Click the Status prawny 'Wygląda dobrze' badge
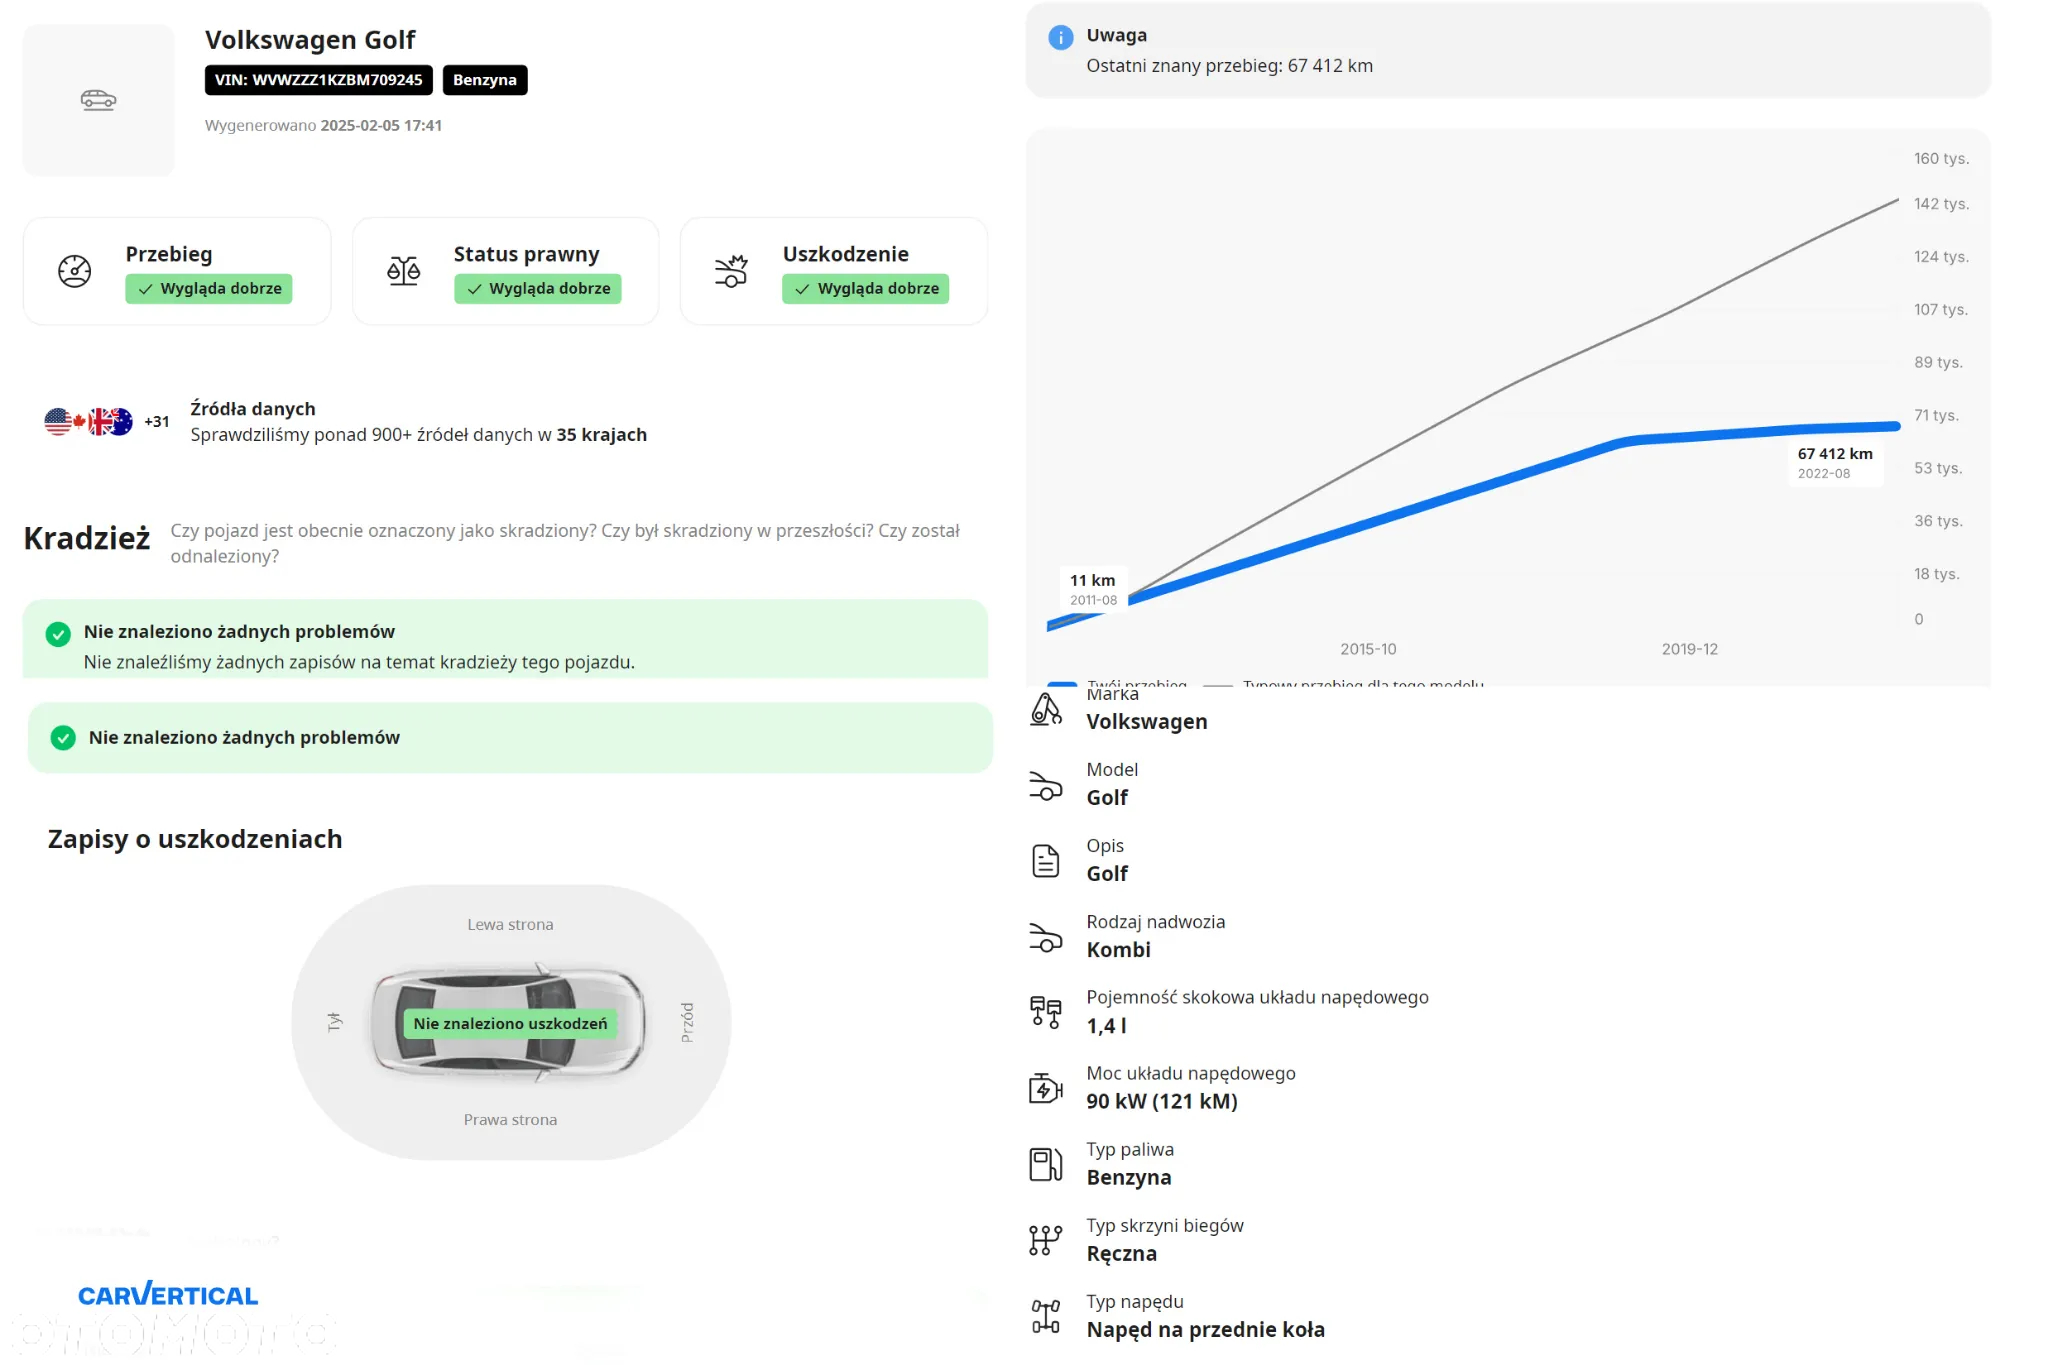 (x=538, y=288)
